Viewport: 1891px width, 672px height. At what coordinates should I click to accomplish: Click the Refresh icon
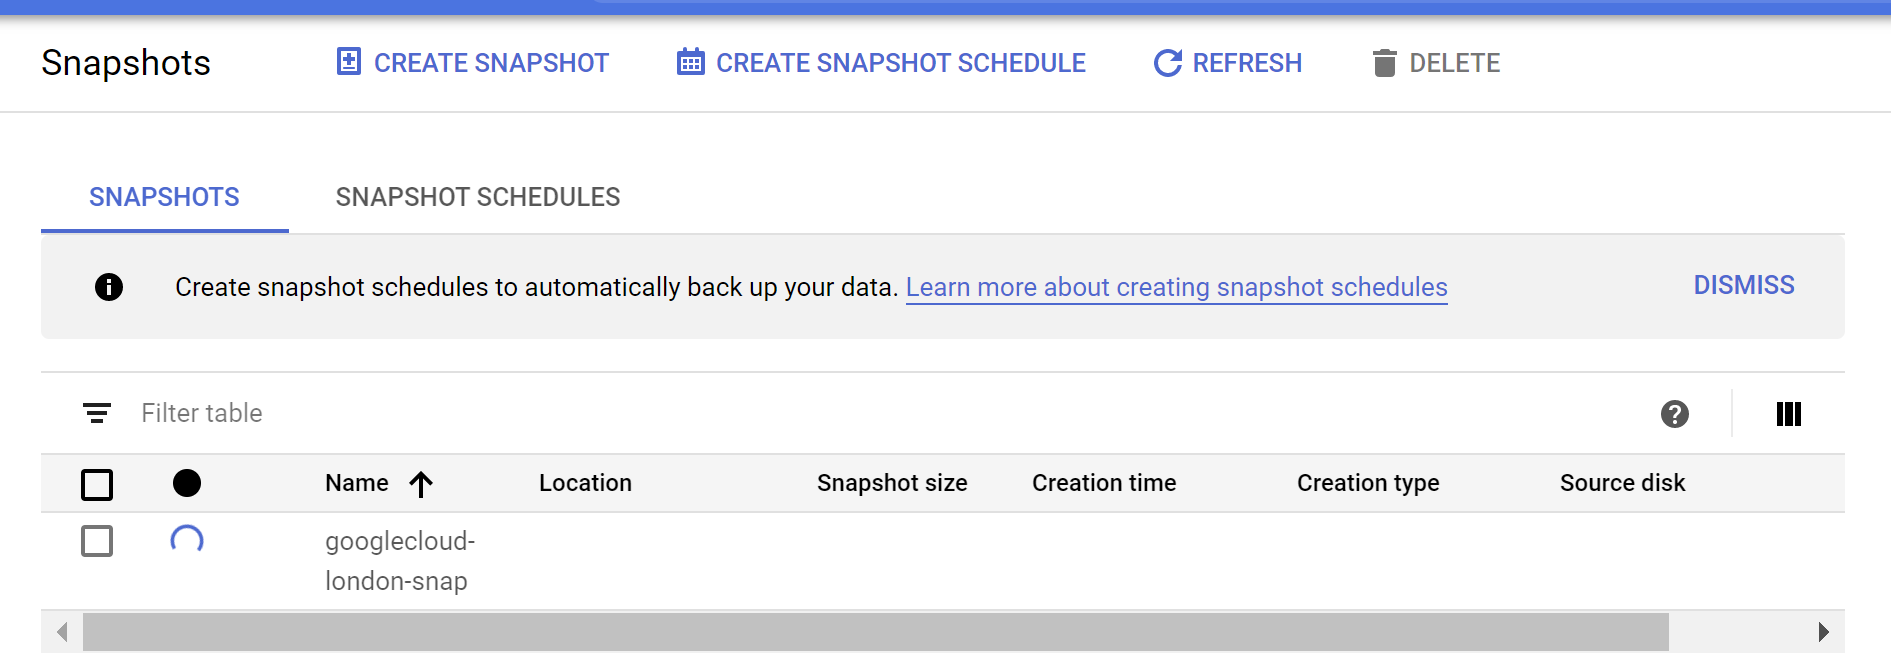click(1166, 62)
